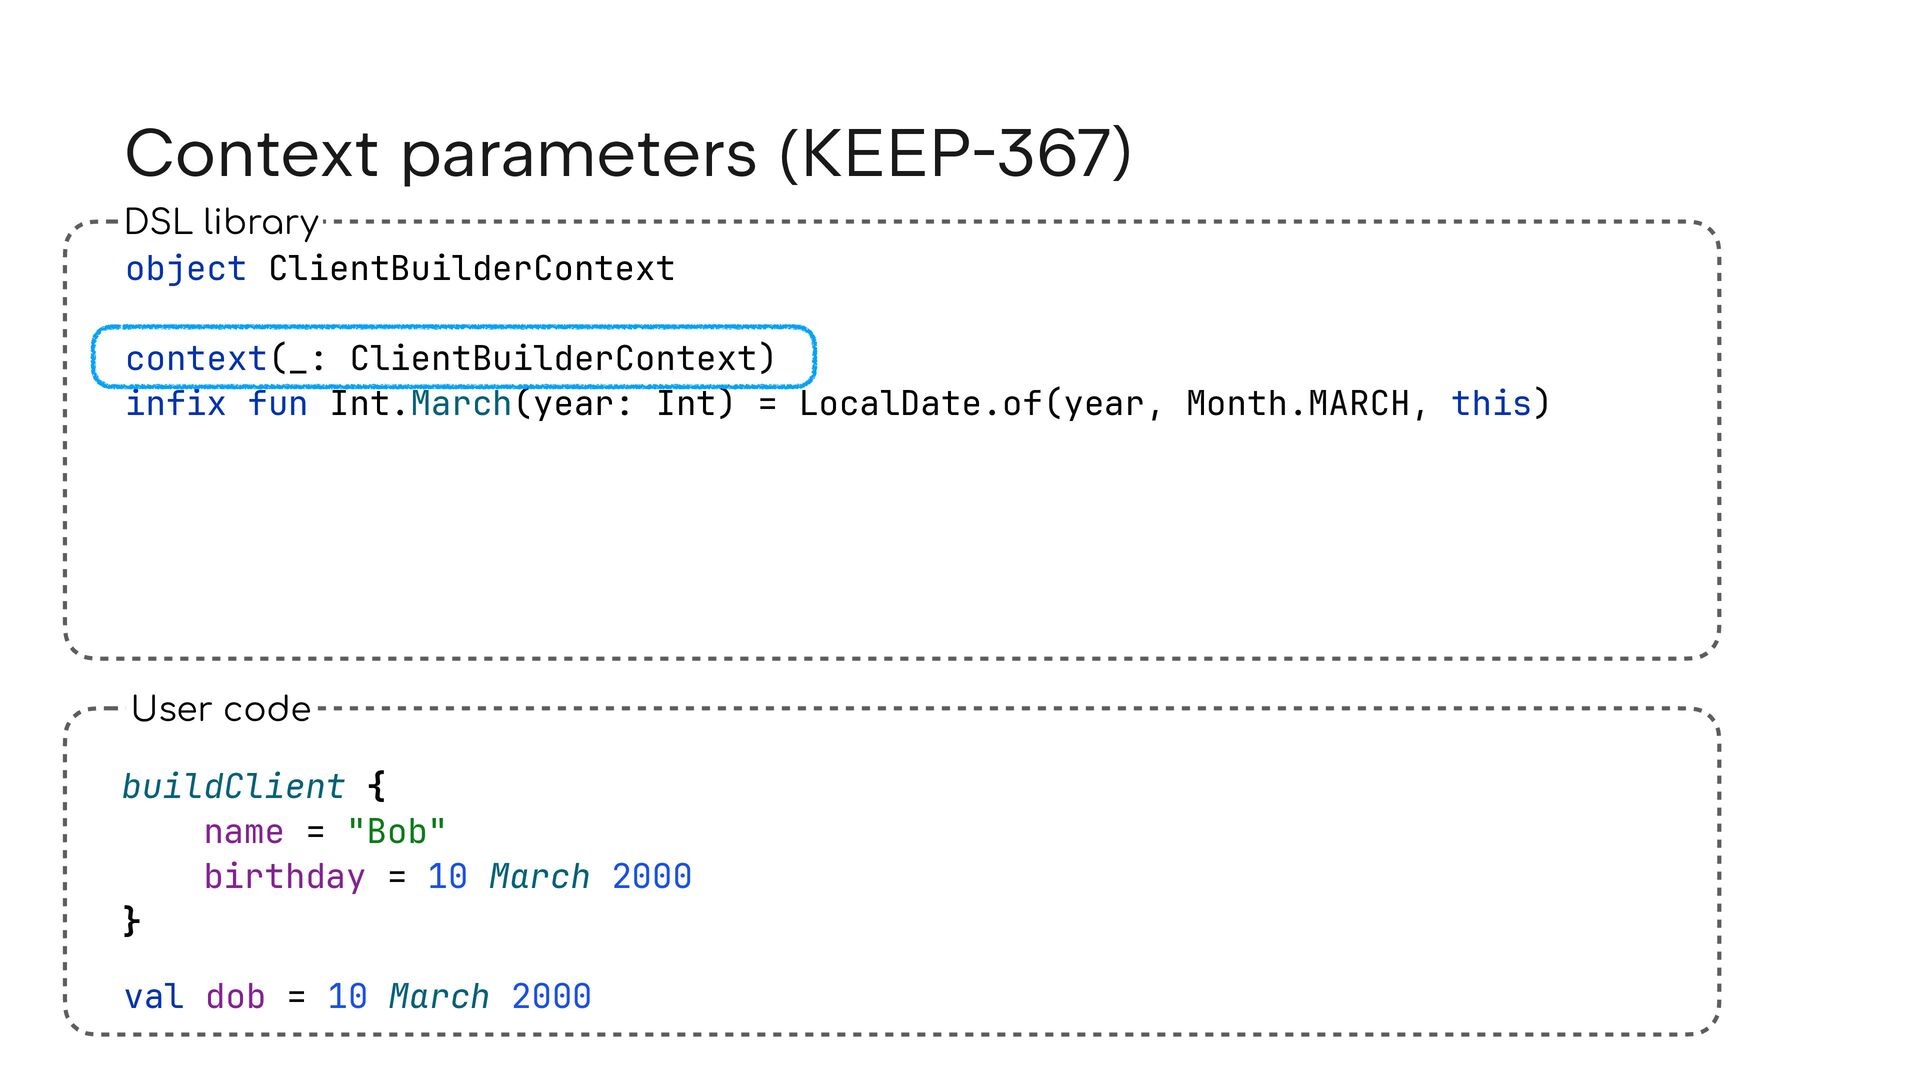Click the "DSL library" box label
Viewport: 1920px width, 1080px height.
pos(221,222)
